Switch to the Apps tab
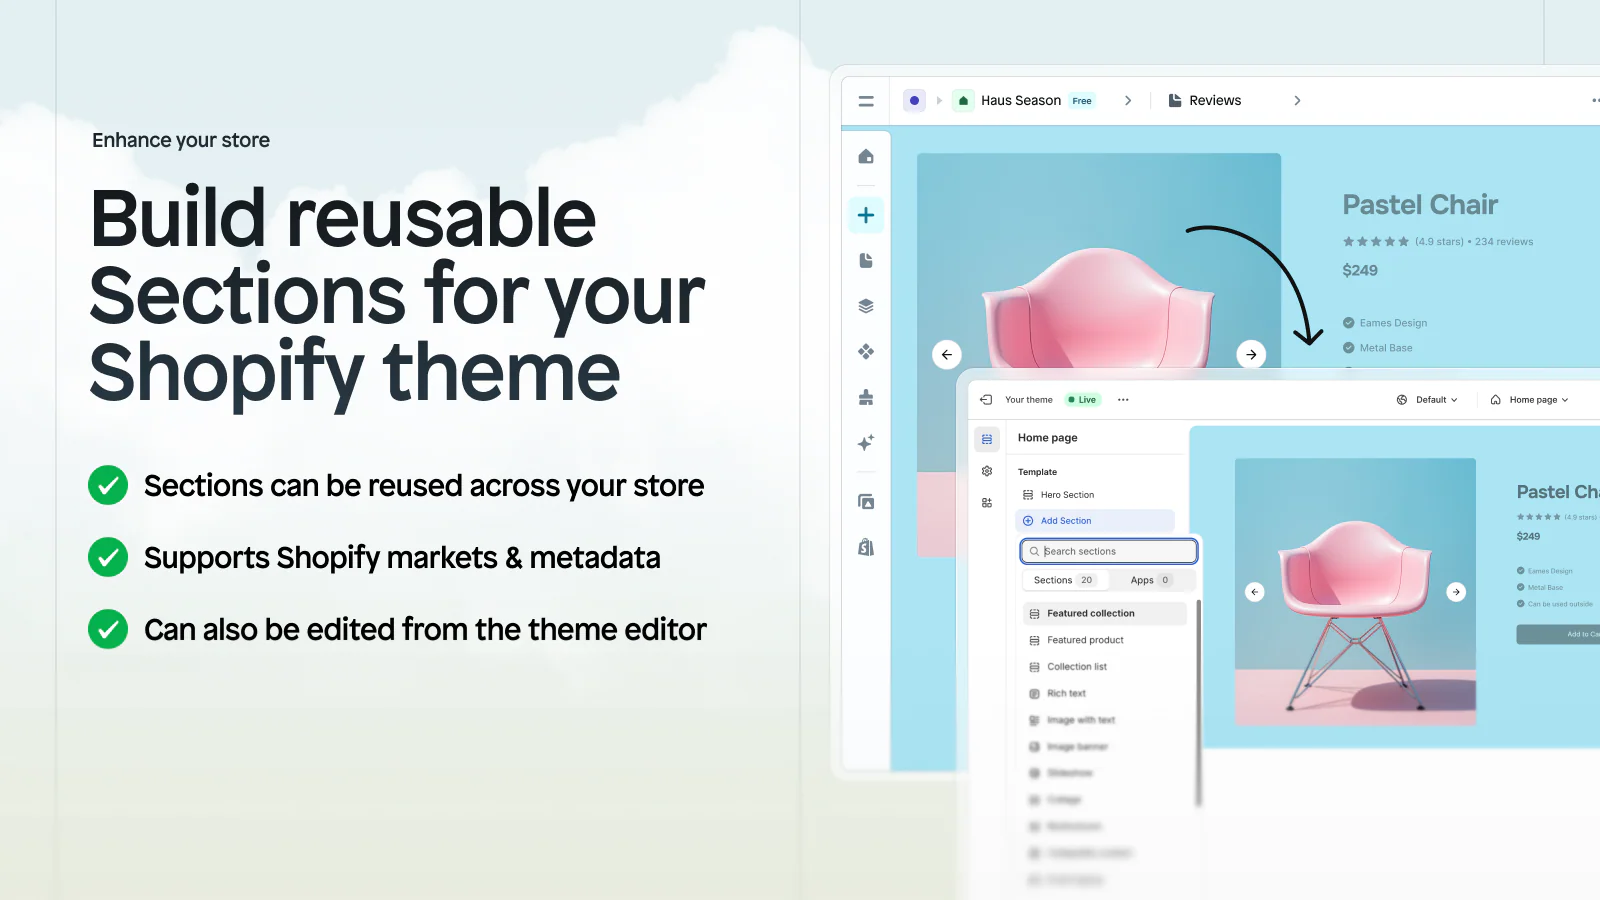The height and width of the screenshot is (900, 1600). (1150, 580)
